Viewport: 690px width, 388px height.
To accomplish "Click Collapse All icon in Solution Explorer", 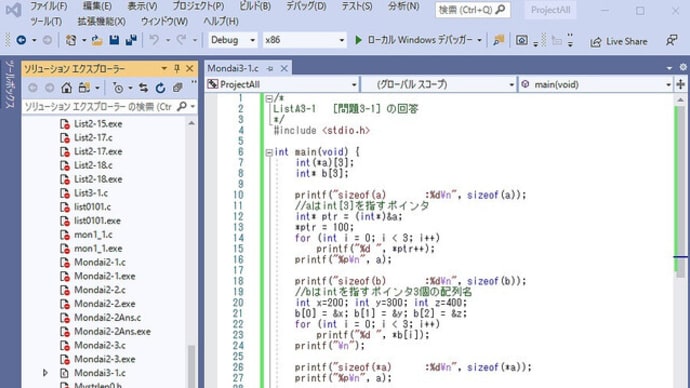I will click(x=177, y=88).
